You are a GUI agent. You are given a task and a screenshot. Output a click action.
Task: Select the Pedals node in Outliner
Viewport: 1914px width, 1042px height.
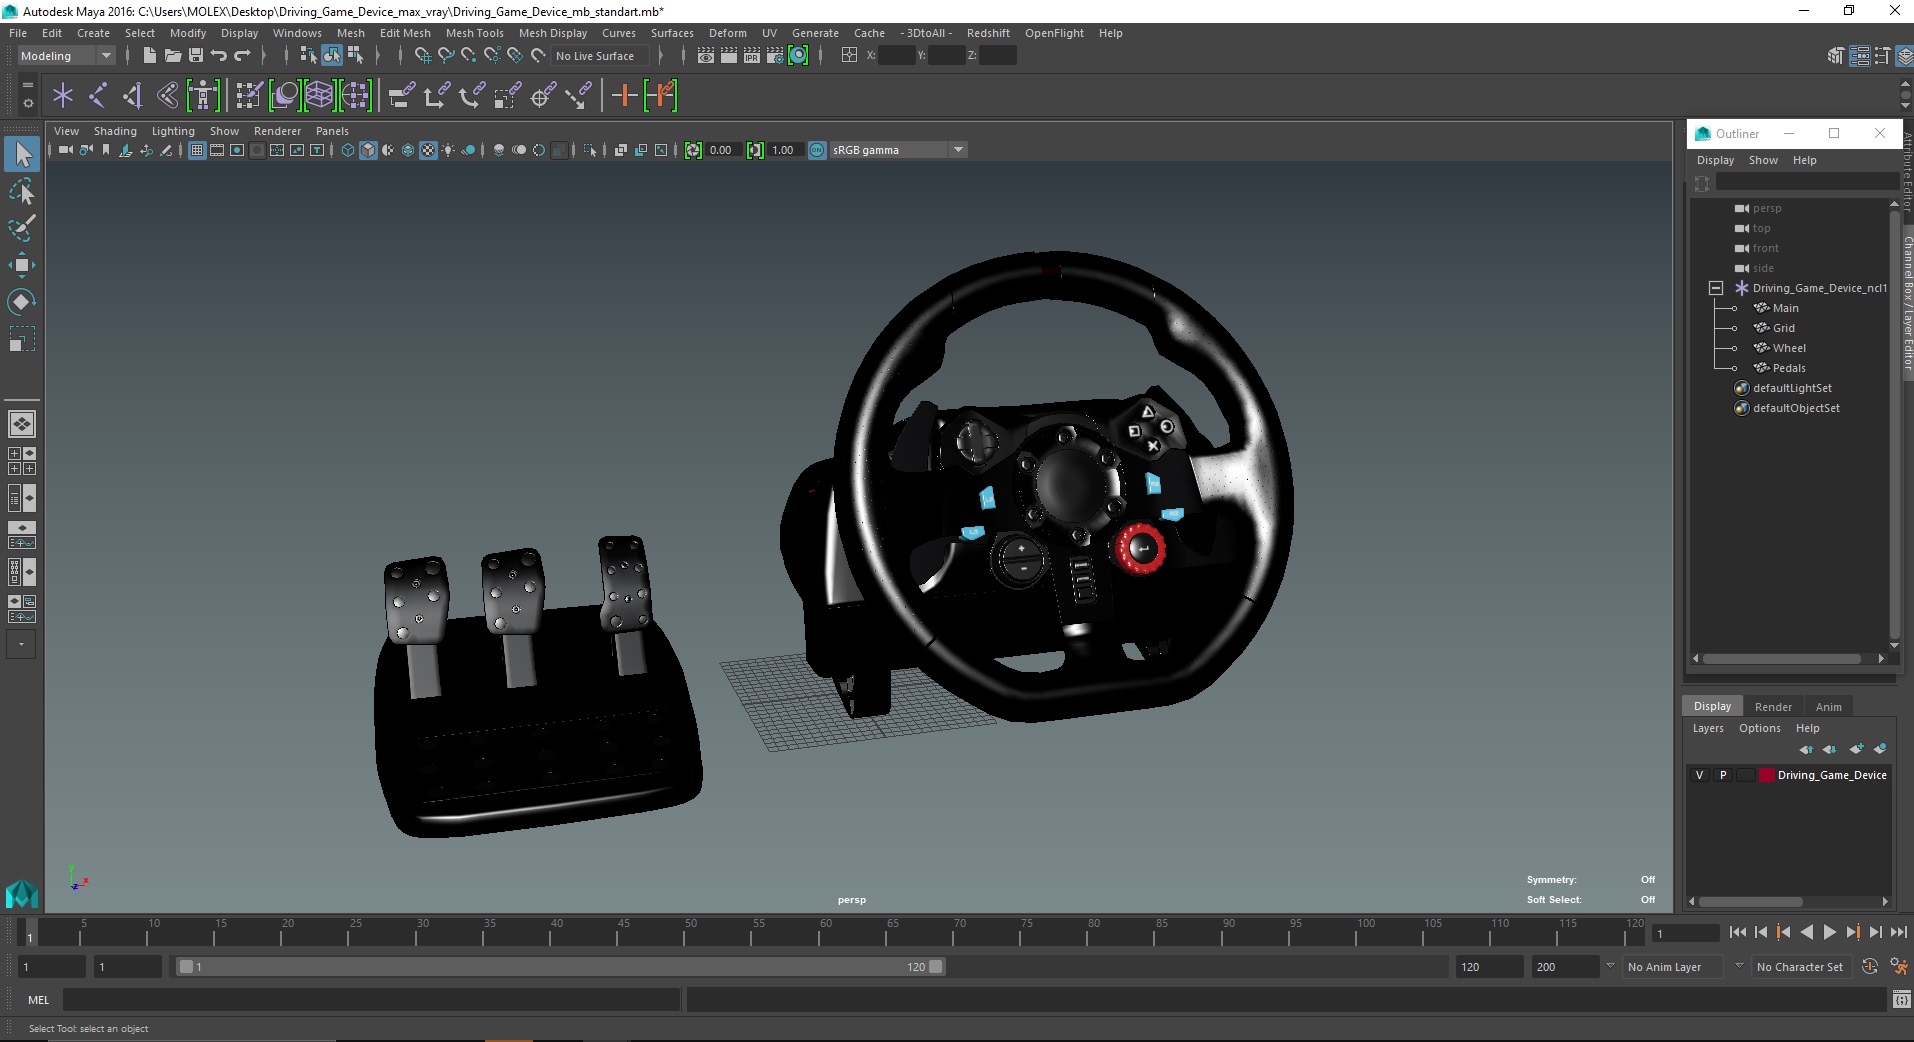[1789, 368]
